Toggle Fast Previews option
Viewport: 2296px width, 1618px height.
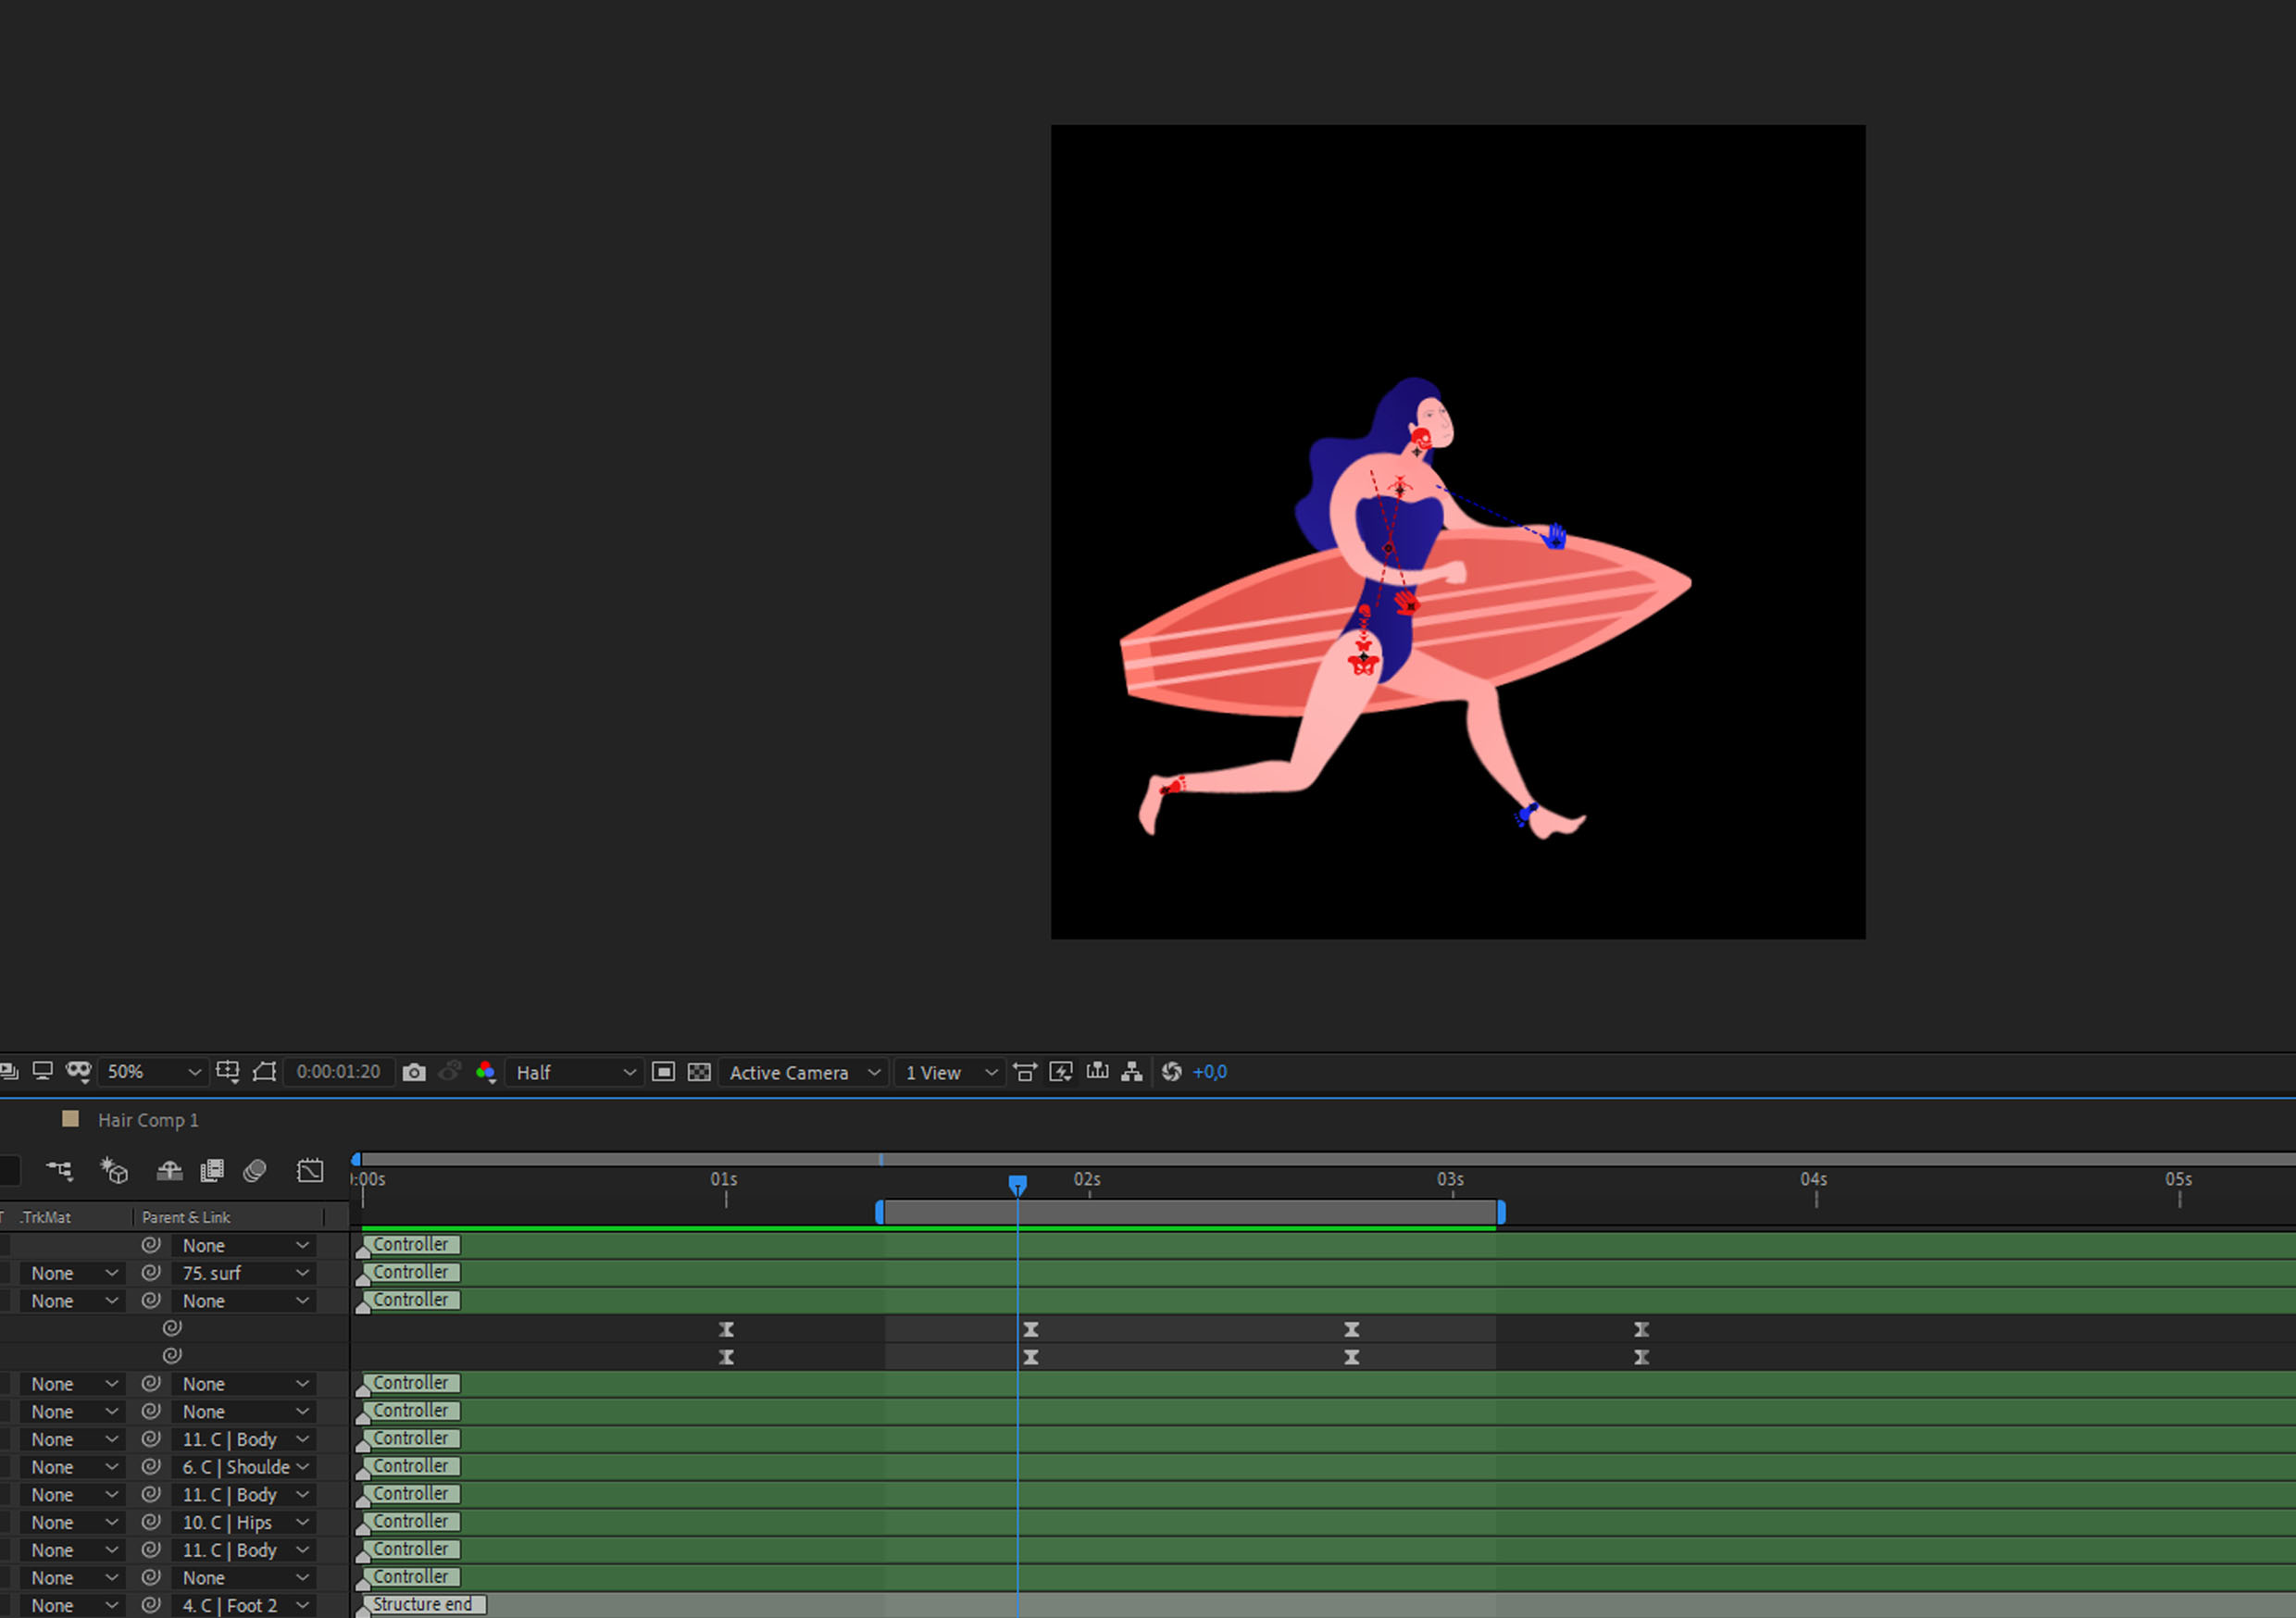pyautogui.click(x=1061, y=1072)
